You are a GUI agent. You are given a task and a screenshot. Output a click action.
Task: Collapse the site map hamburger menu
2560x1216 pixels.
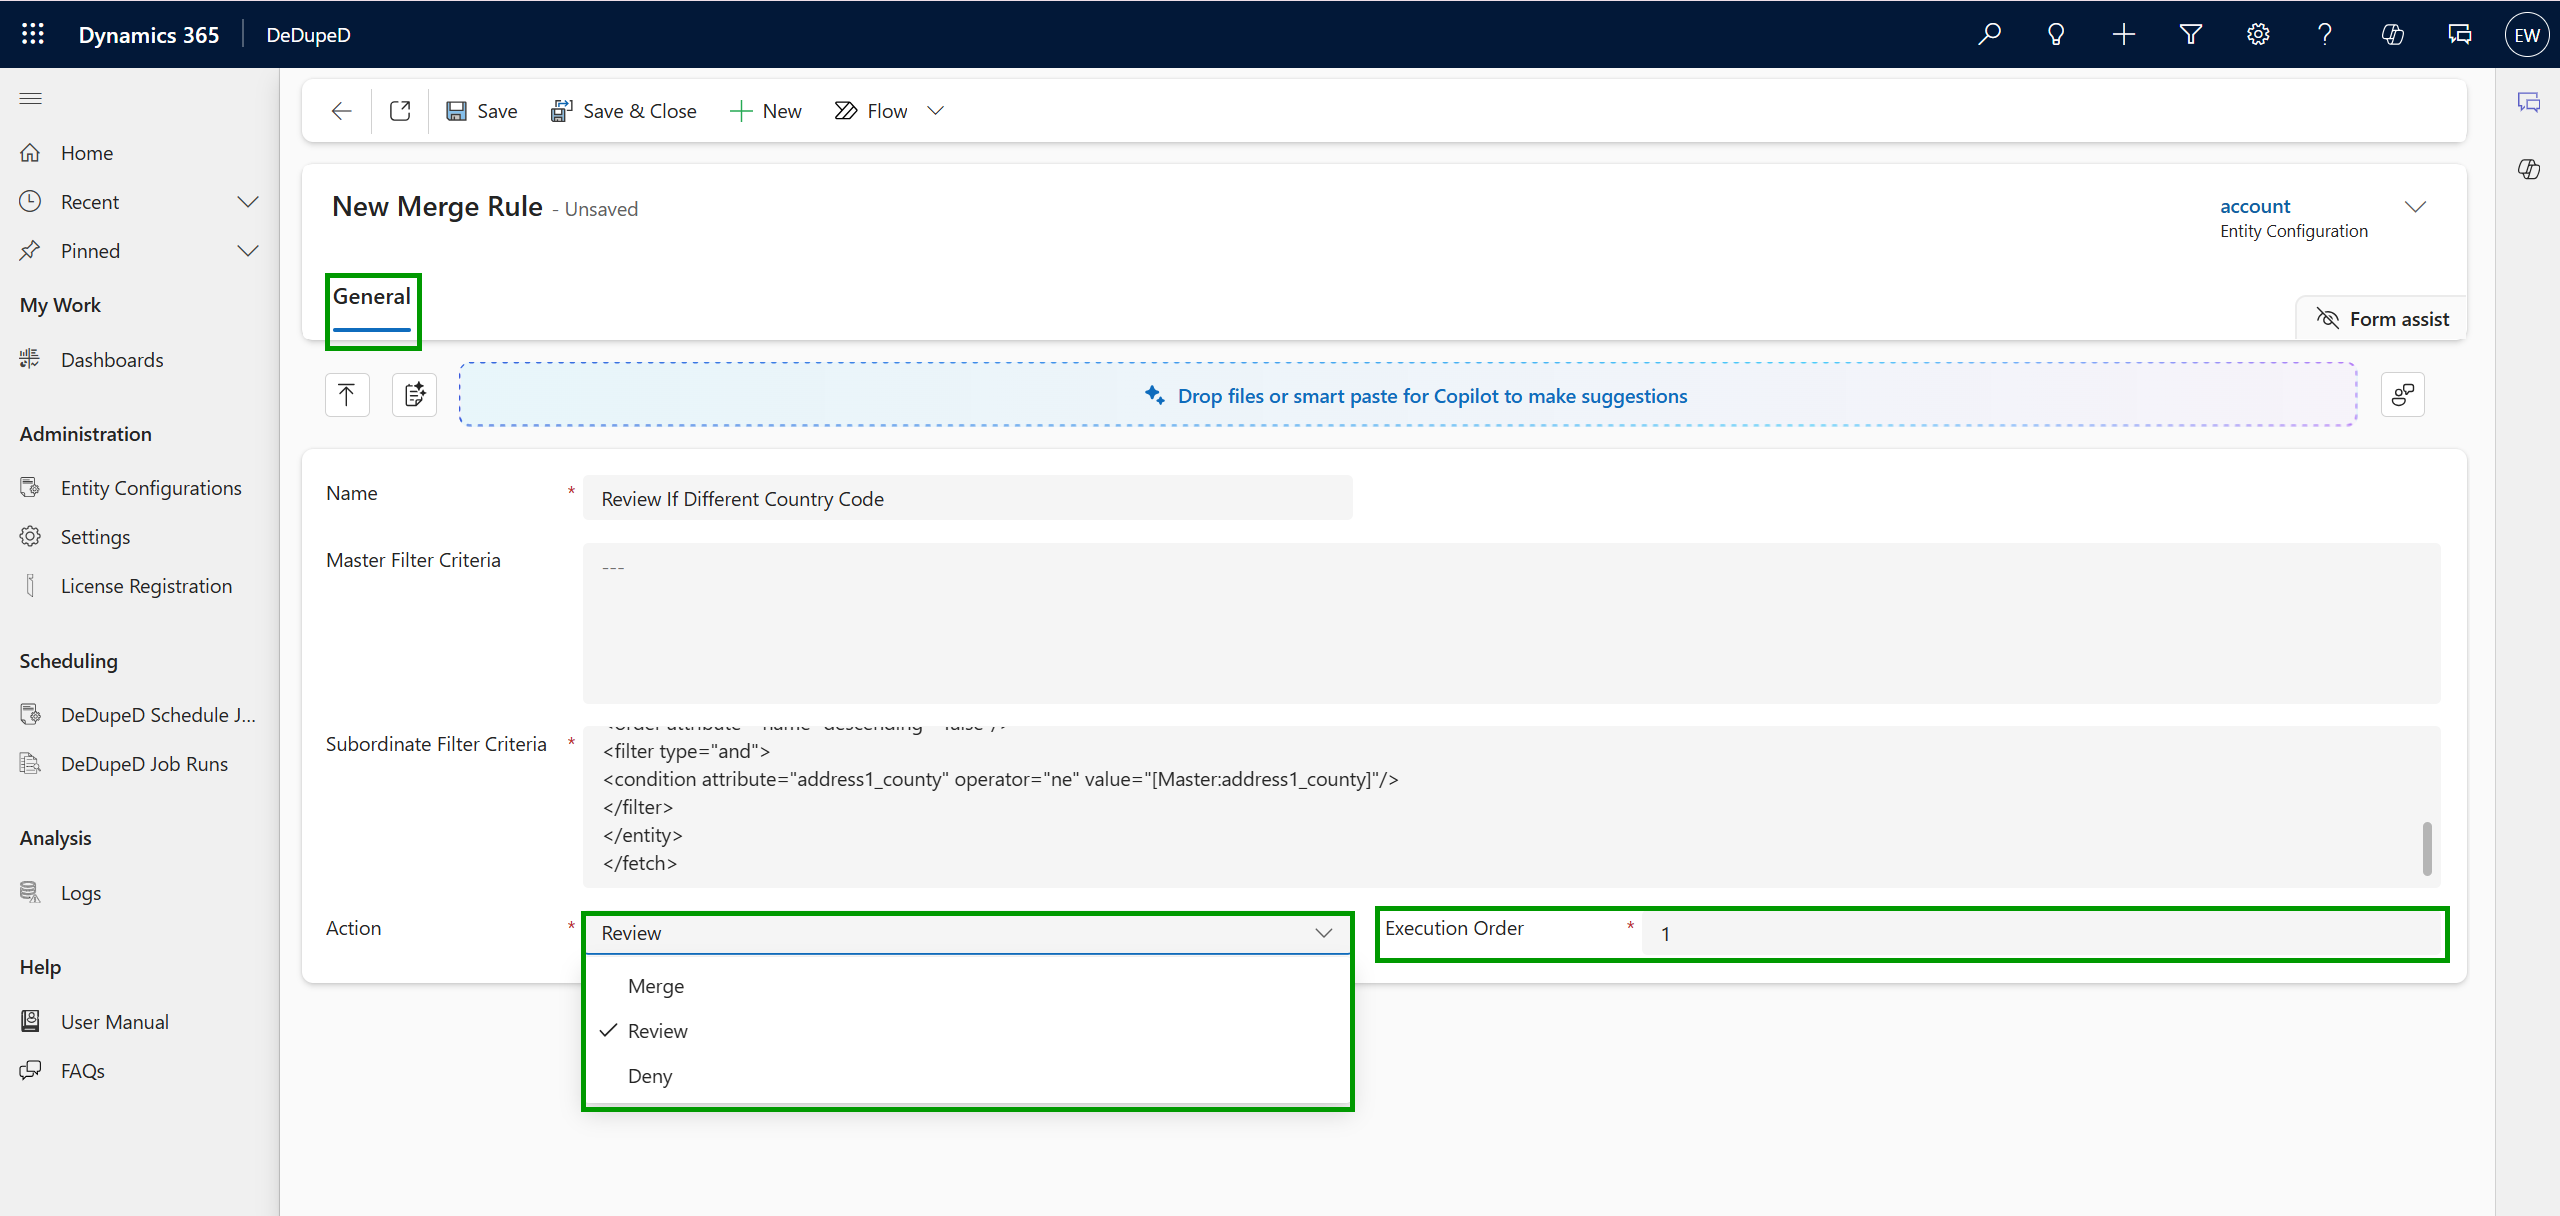click(x=31, y=98)
